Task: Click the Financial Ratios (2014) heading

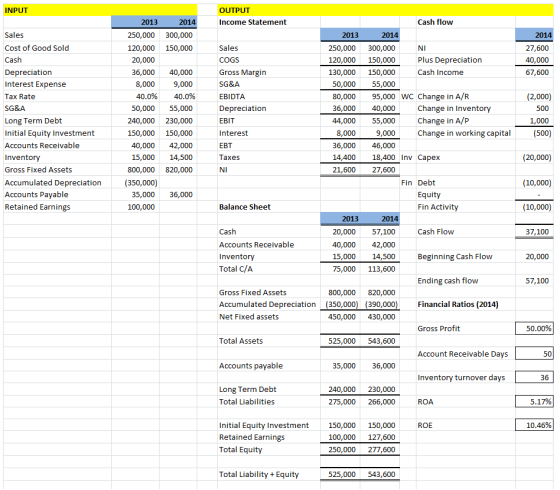Action: coord(458,305)
